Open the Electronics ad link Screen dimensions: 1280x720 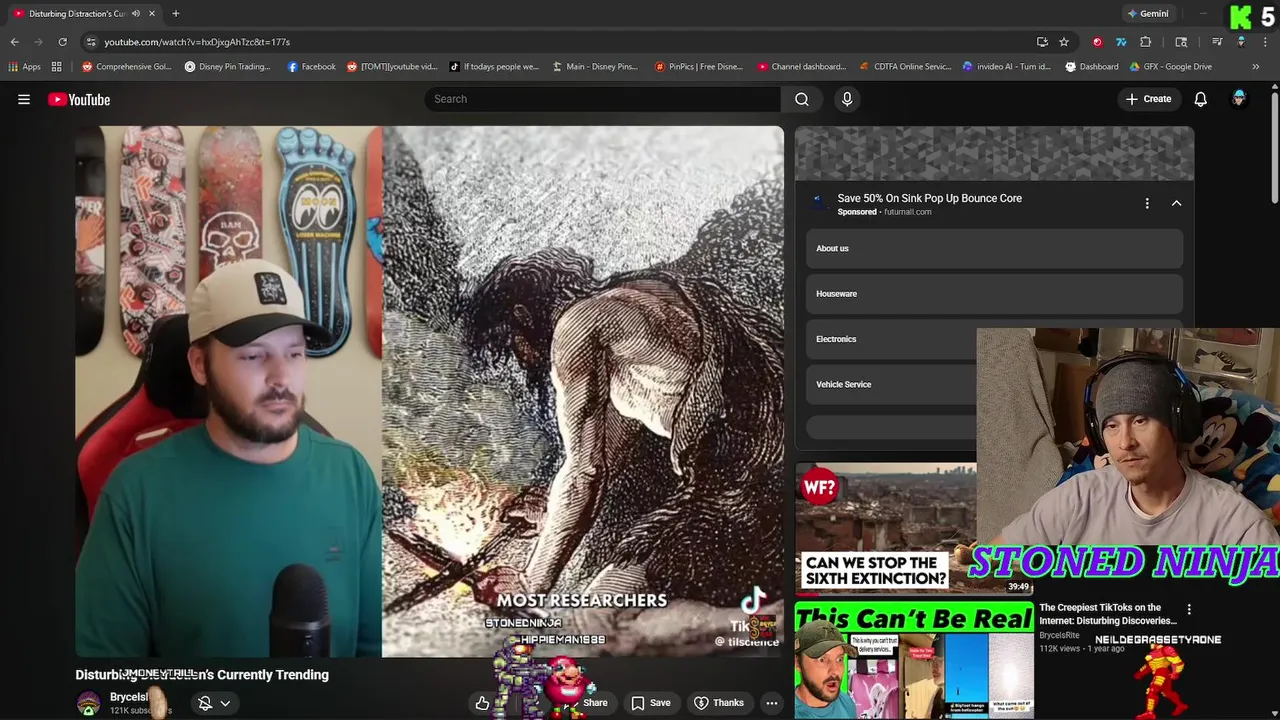coord(891,339)
